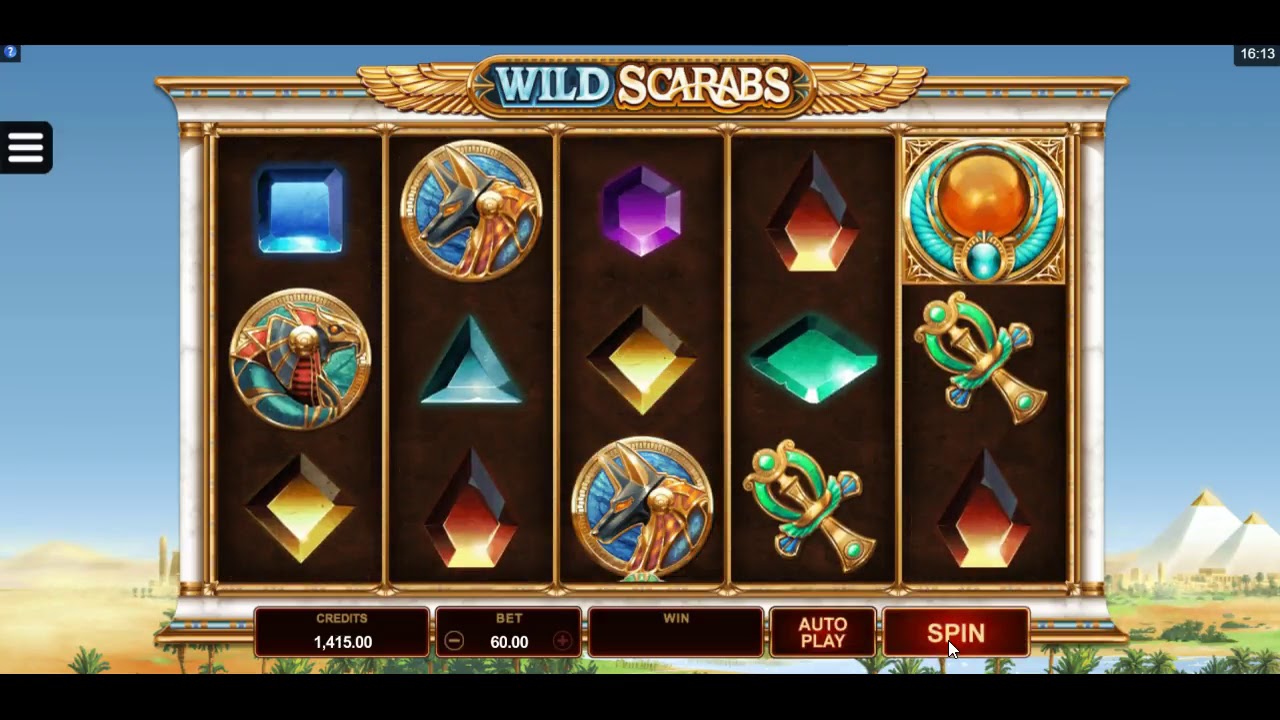Select the teal triangle gem on reel two
Screen dimensions: 1280x720
point(471,361)
